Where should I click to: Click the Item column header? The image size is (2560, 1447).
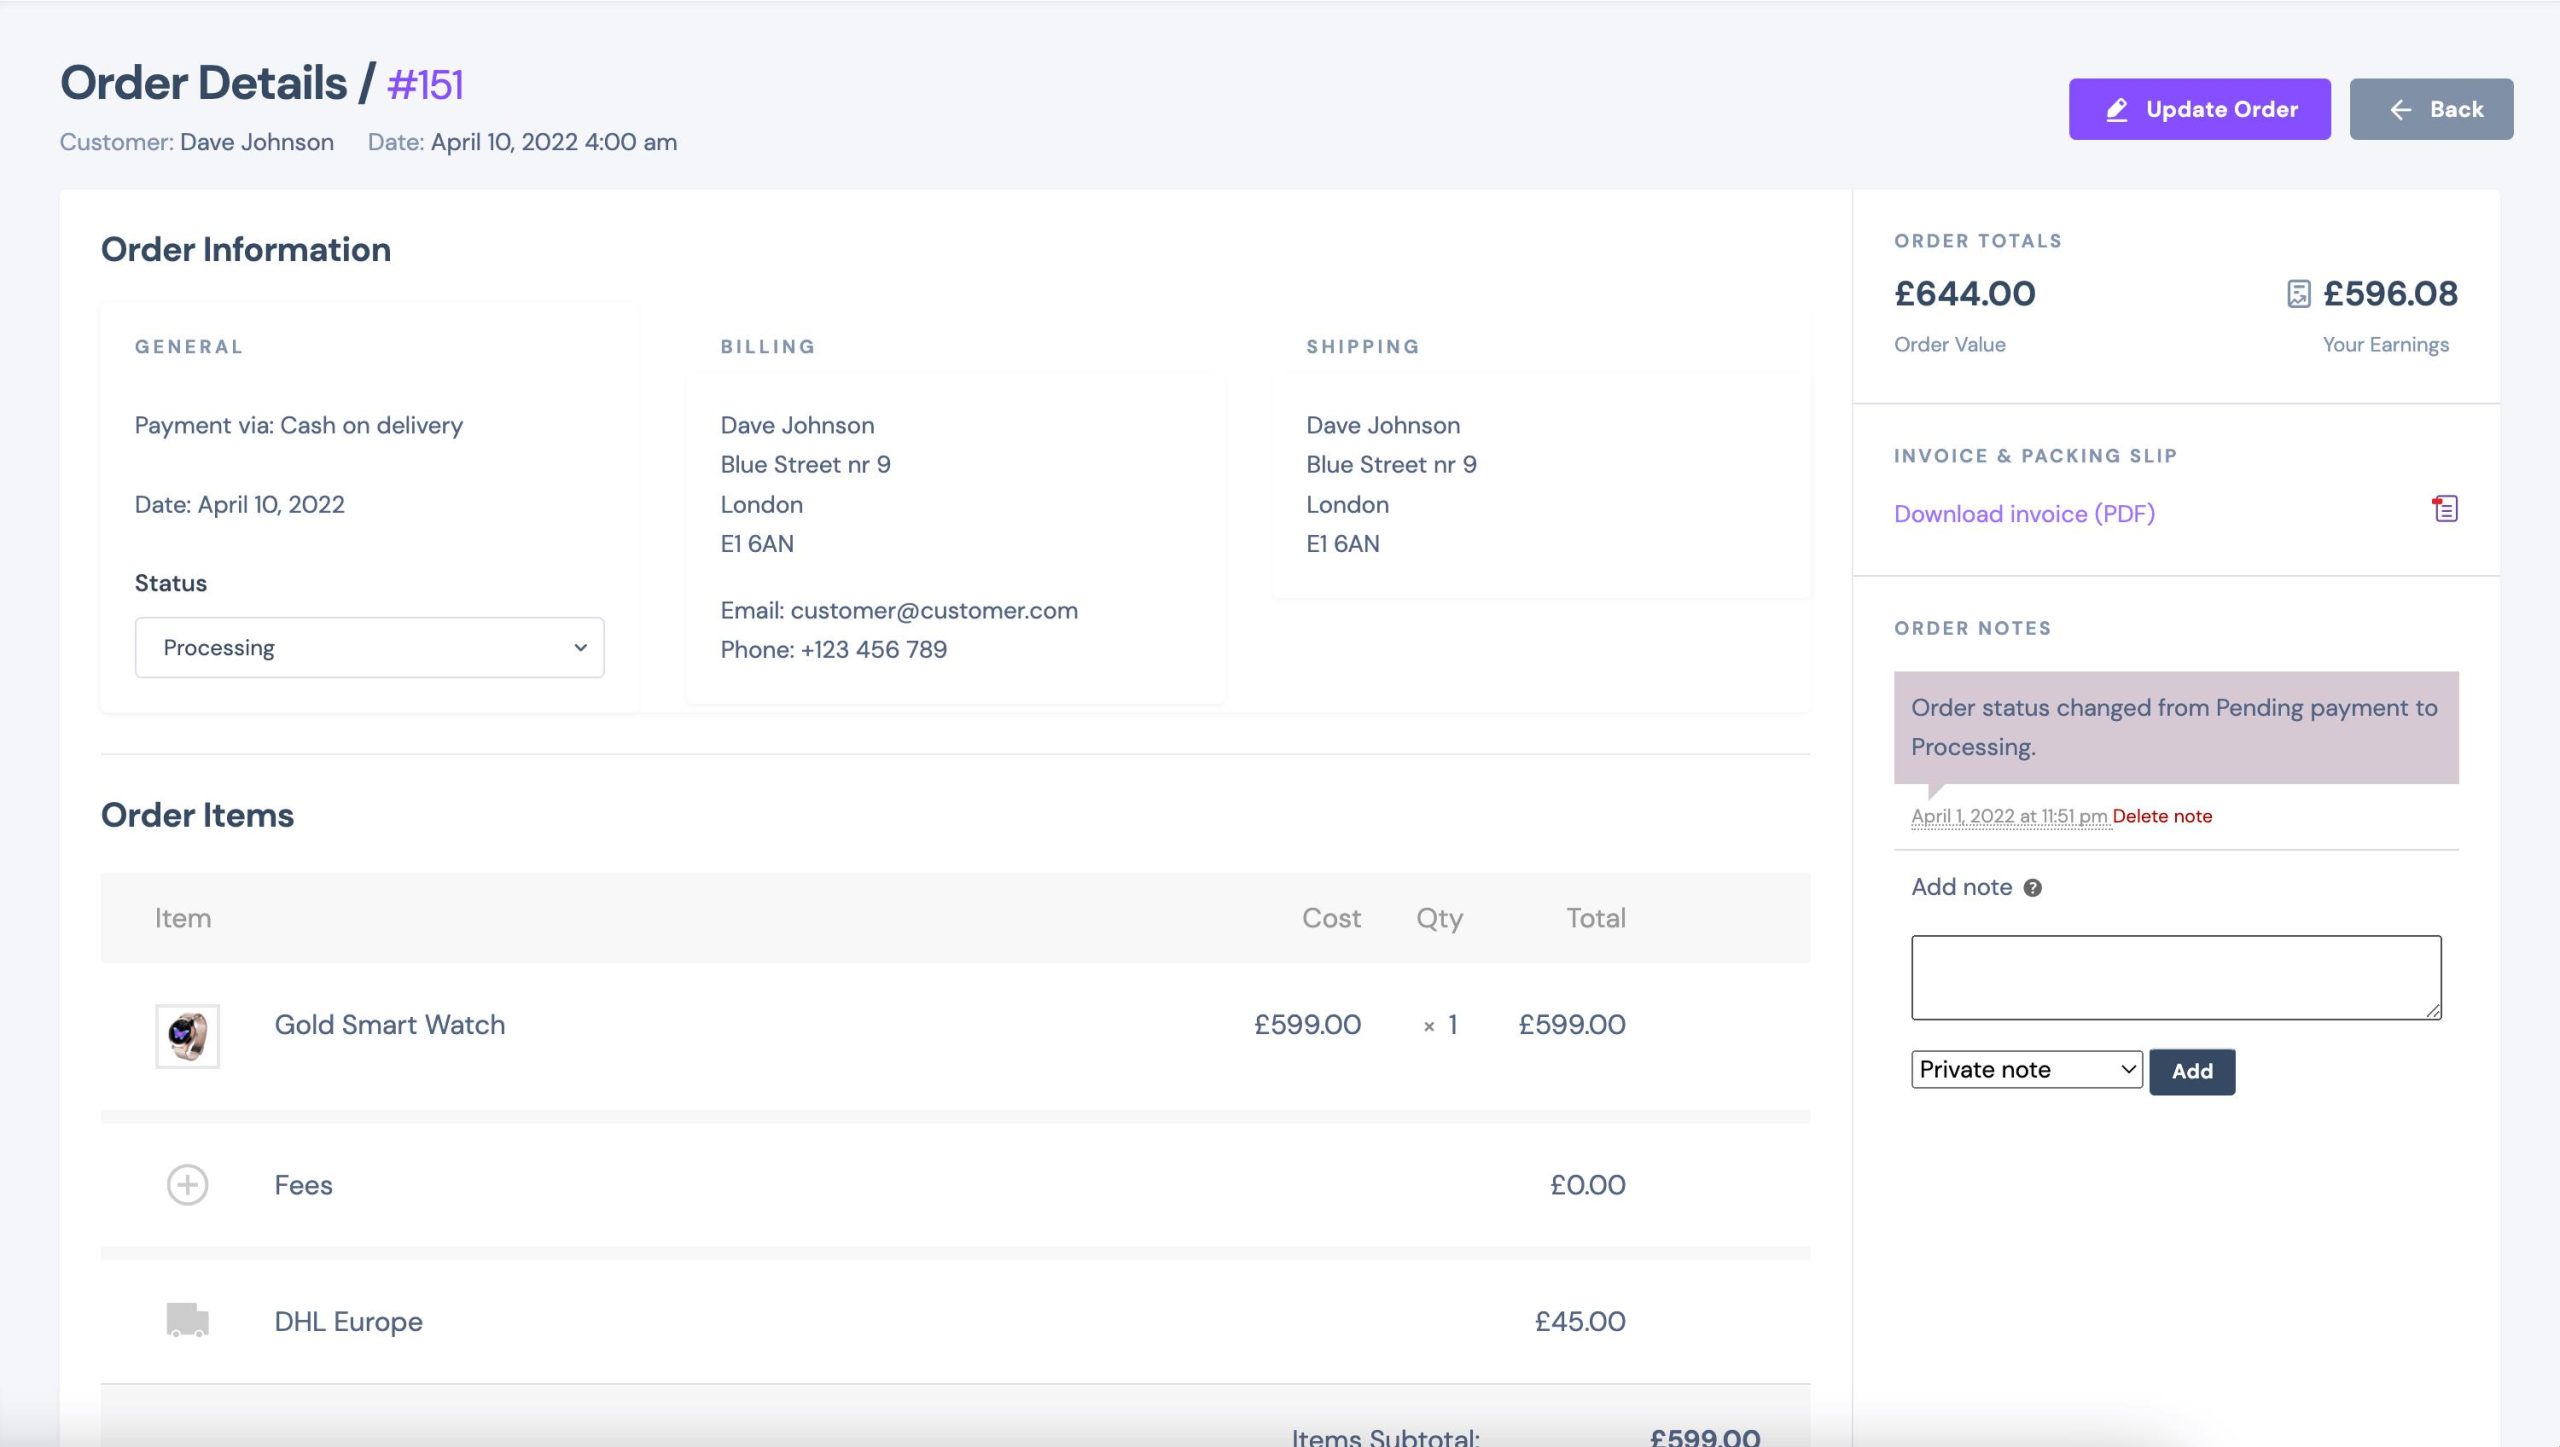tap(183, 918)
